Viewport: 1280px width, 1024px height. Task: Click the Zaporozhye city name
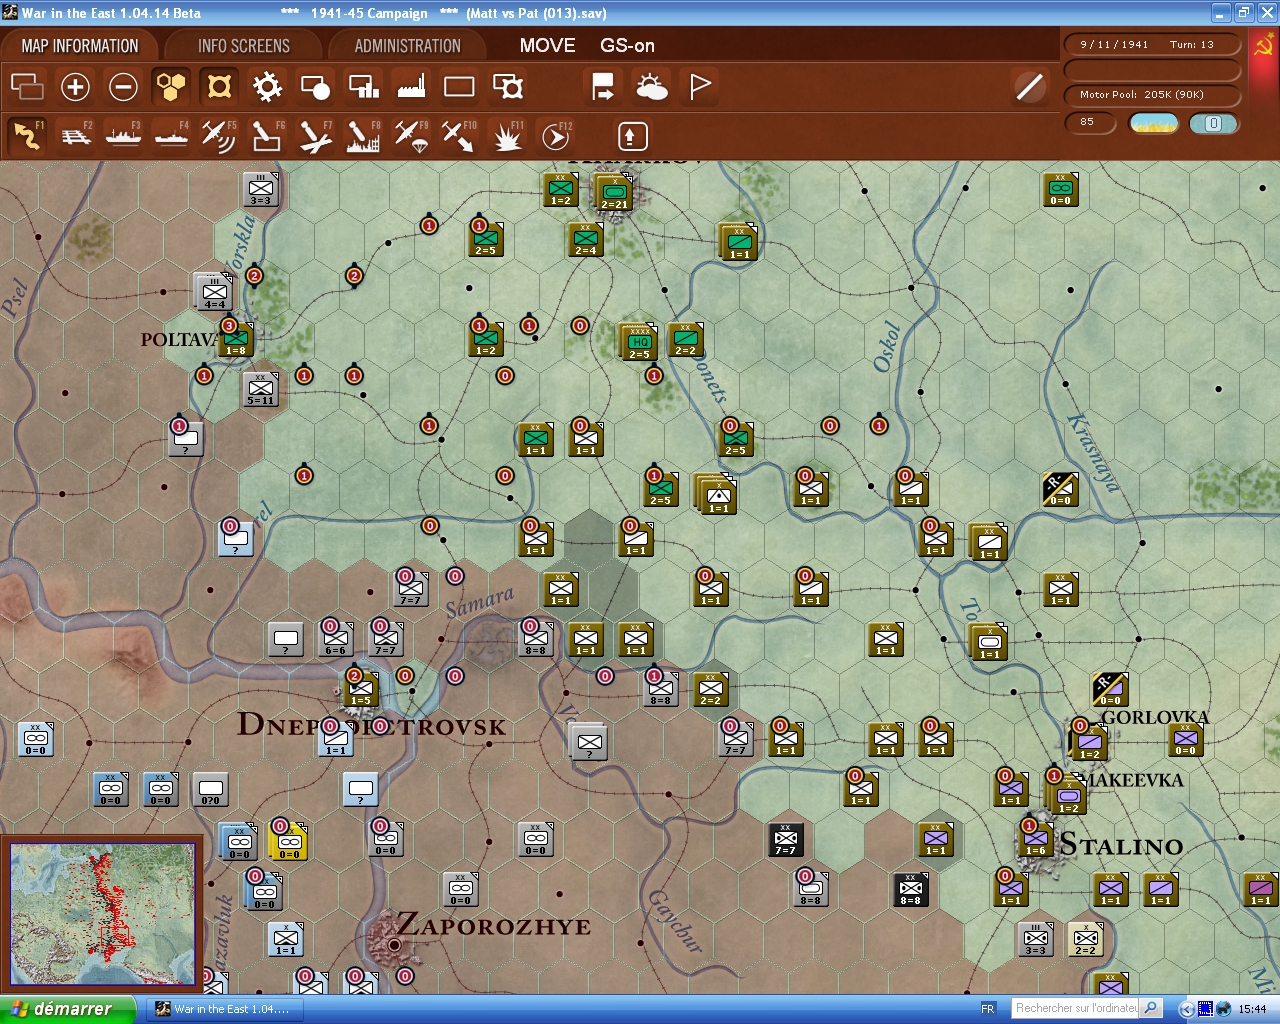tap(493, 925)
